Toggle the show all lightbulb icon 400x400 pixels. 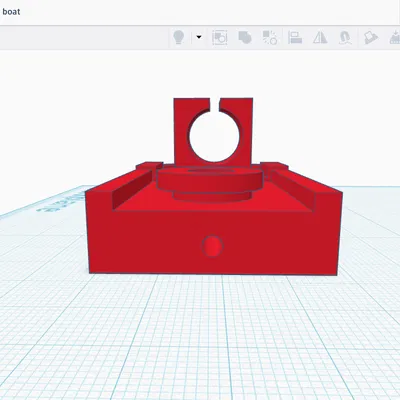(x=179, y=37)
